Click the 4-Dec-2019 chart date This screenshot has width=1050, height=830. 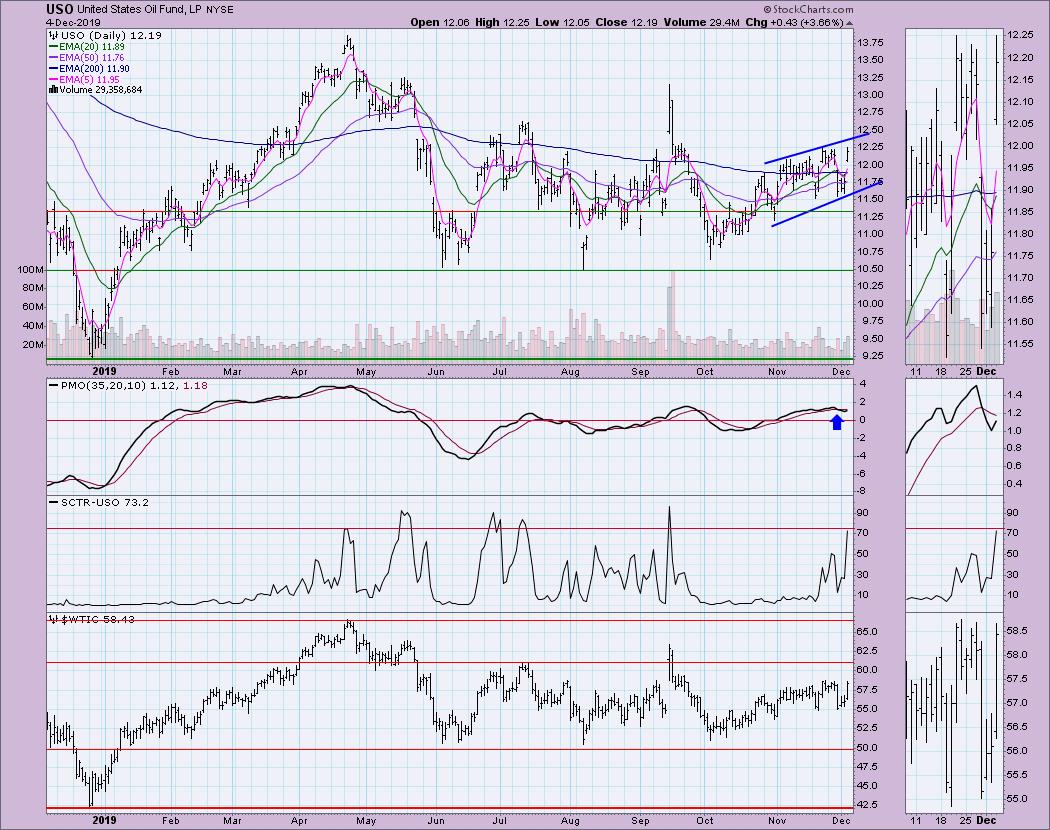coord(73,22)
